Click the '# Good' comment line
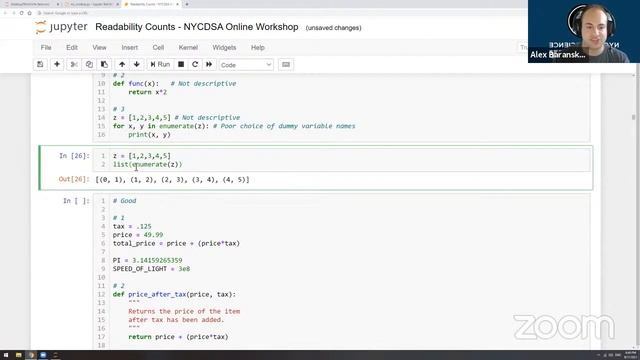 coord(124,201)
